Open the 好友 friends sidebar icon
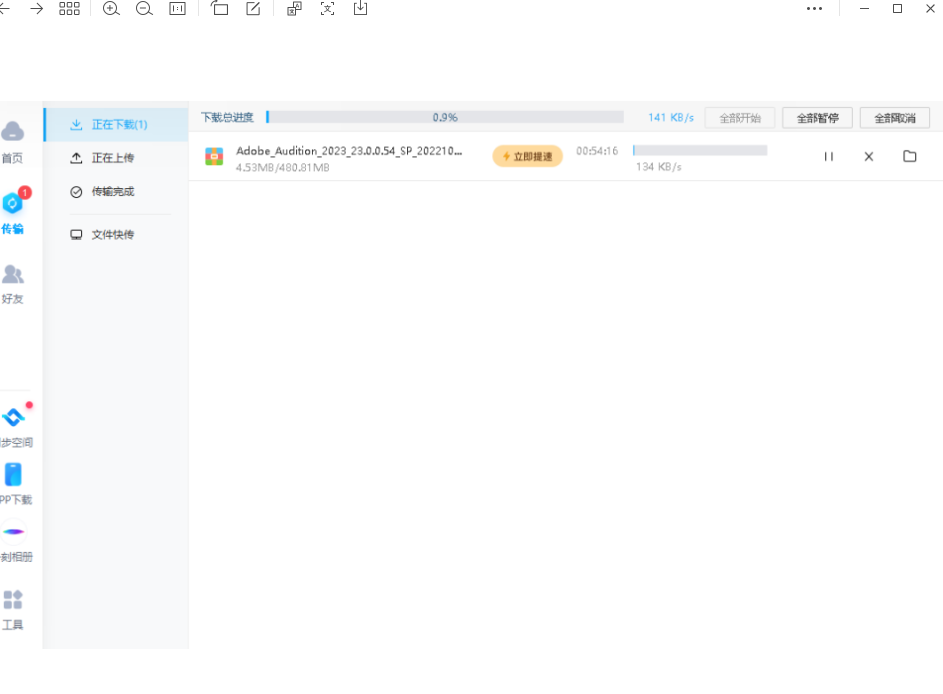This screenshot has width=943, height=694. pos(12,274)
